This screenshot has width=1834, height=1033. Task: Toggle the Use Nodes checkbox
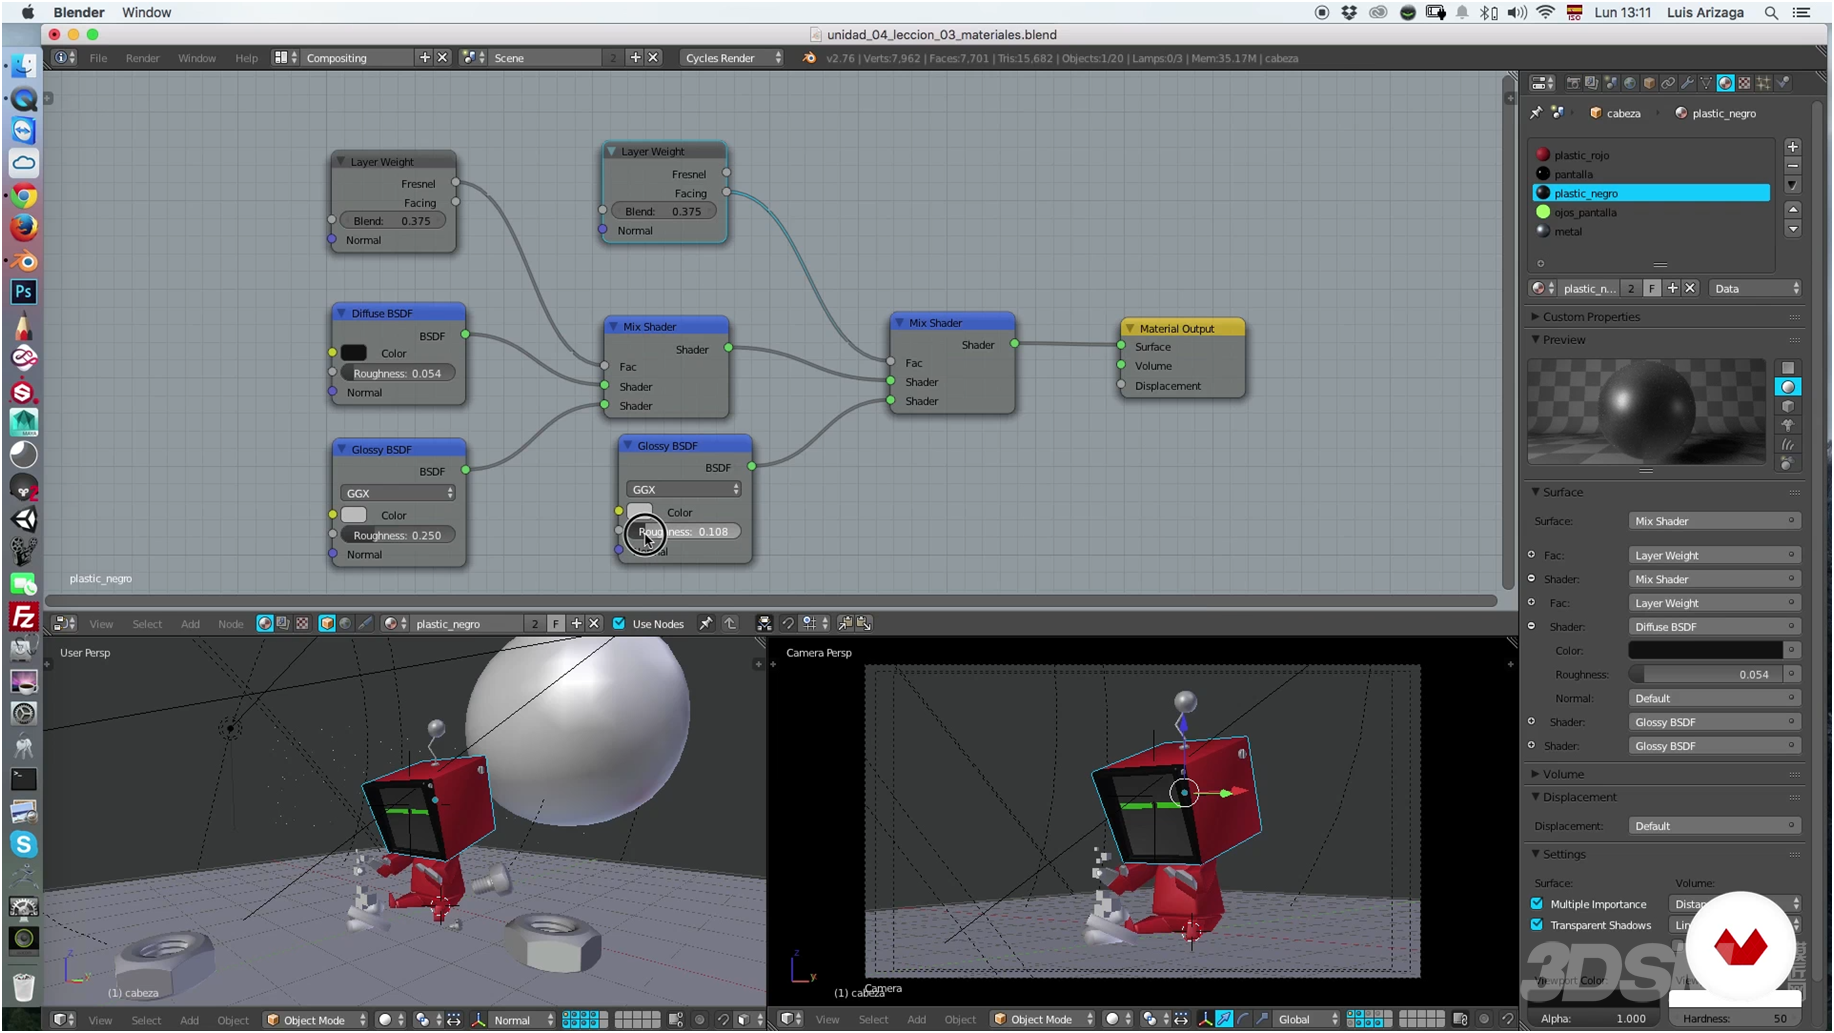coord(619,623)
